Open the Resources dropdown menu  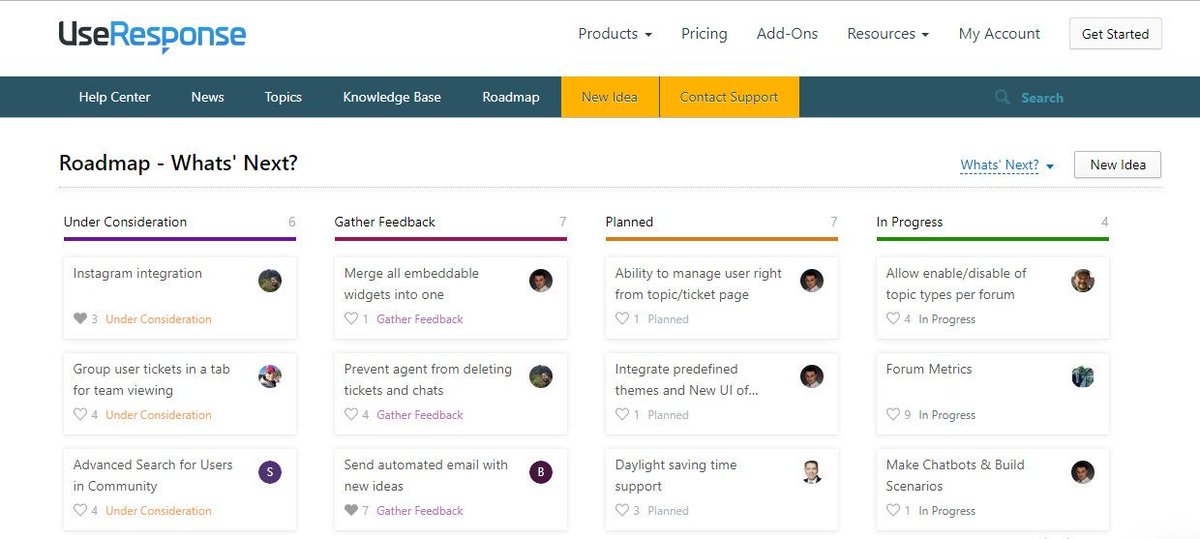point(888,34)
